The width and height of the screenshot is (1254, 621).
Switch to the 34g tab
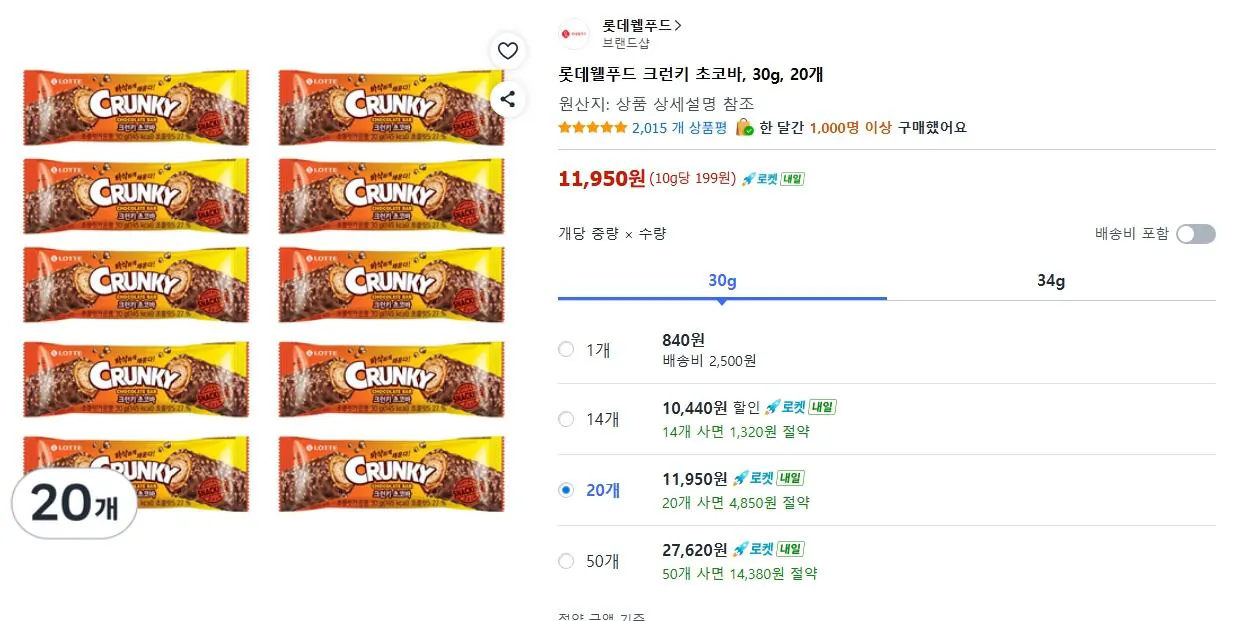point(1051,280)
